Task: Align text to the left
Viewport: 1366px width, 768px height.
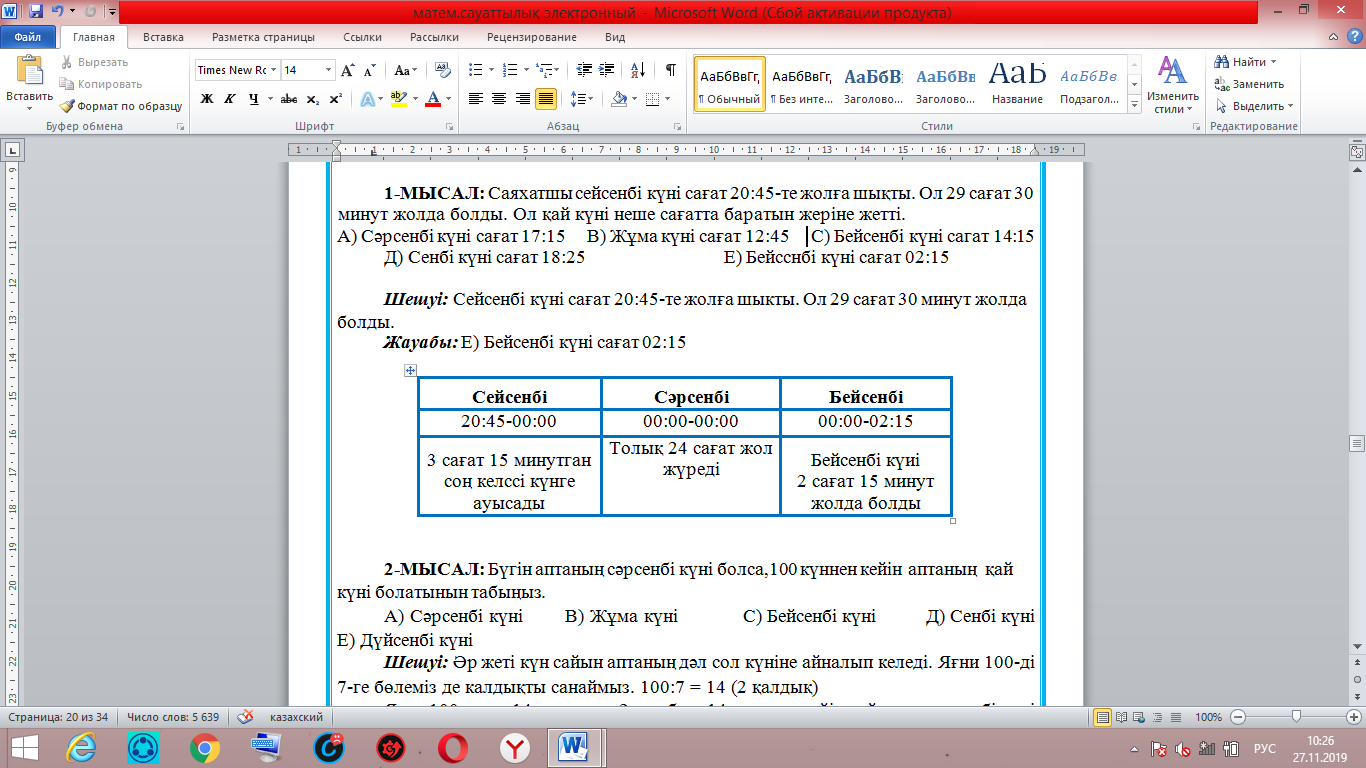Action: (476, 99)
